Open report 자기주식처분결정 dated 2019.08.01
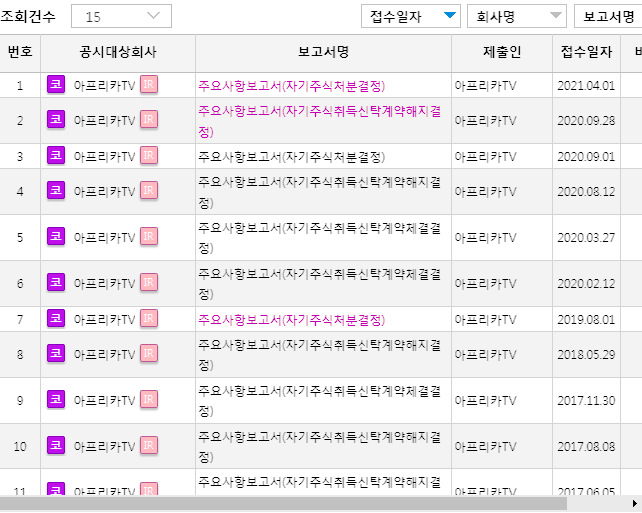 (292, 319)
